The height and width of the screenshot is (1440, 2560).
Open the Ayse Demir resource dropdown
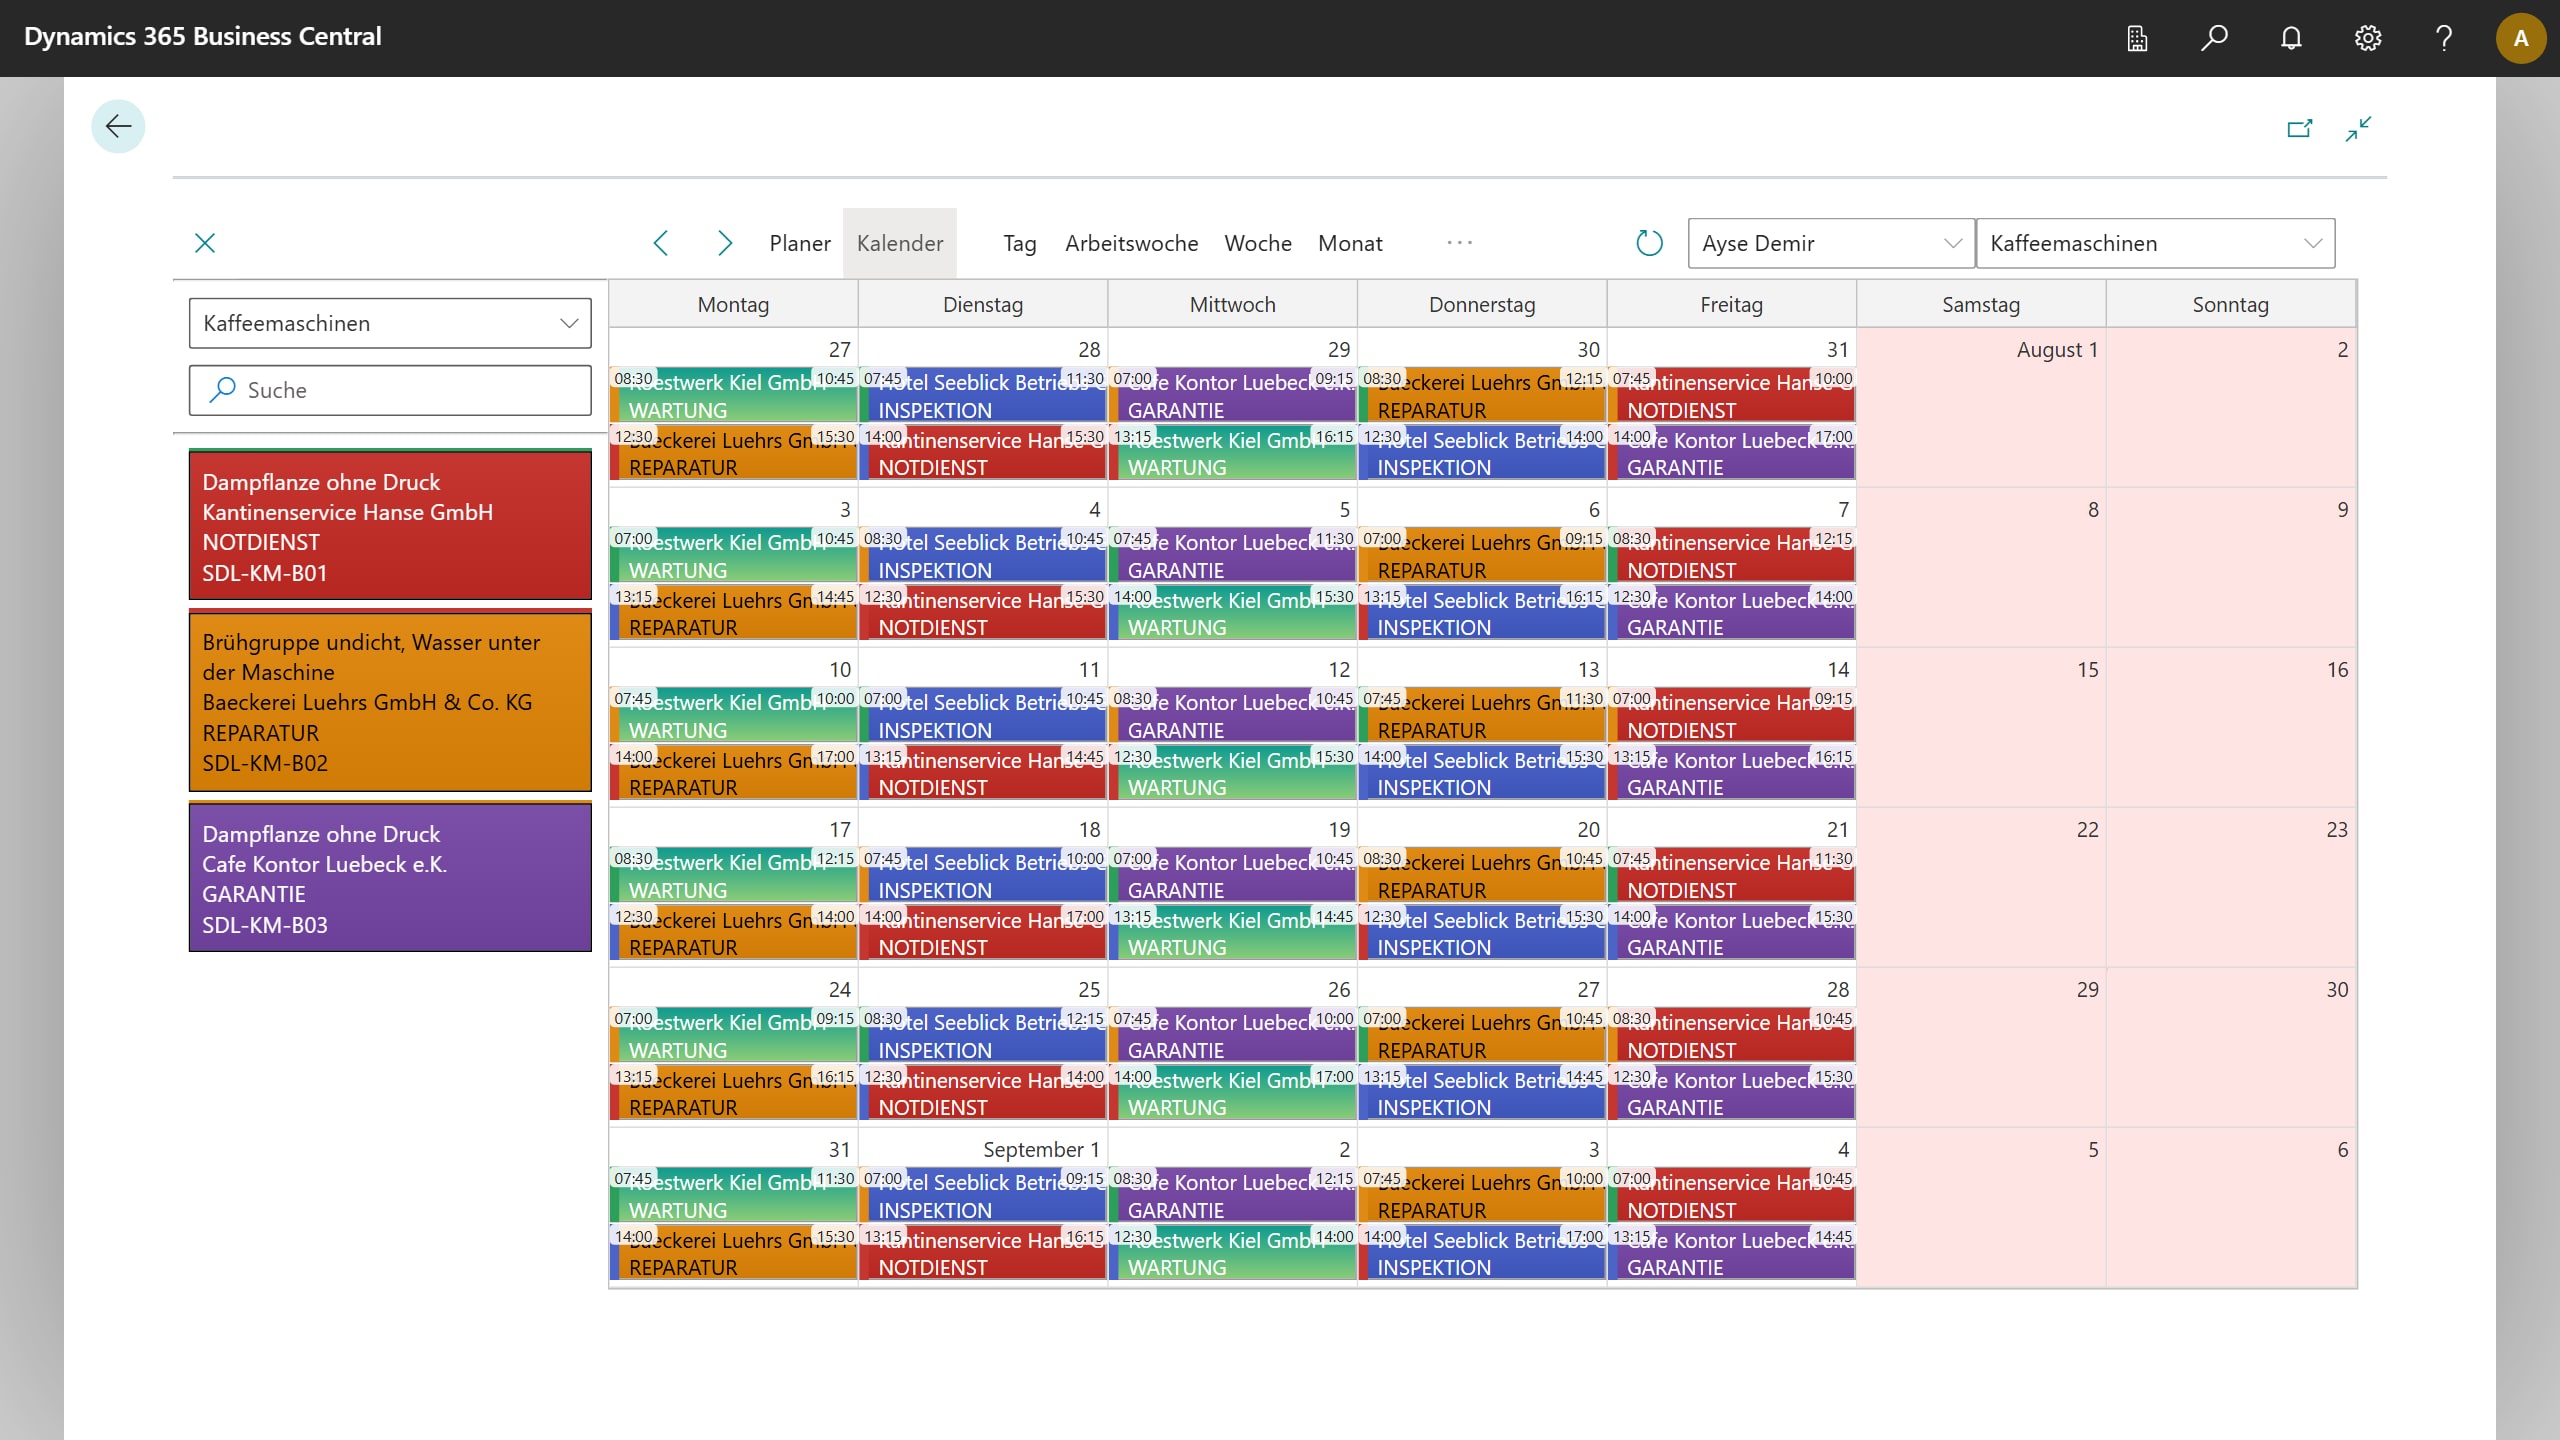(x=1831, y=243)
